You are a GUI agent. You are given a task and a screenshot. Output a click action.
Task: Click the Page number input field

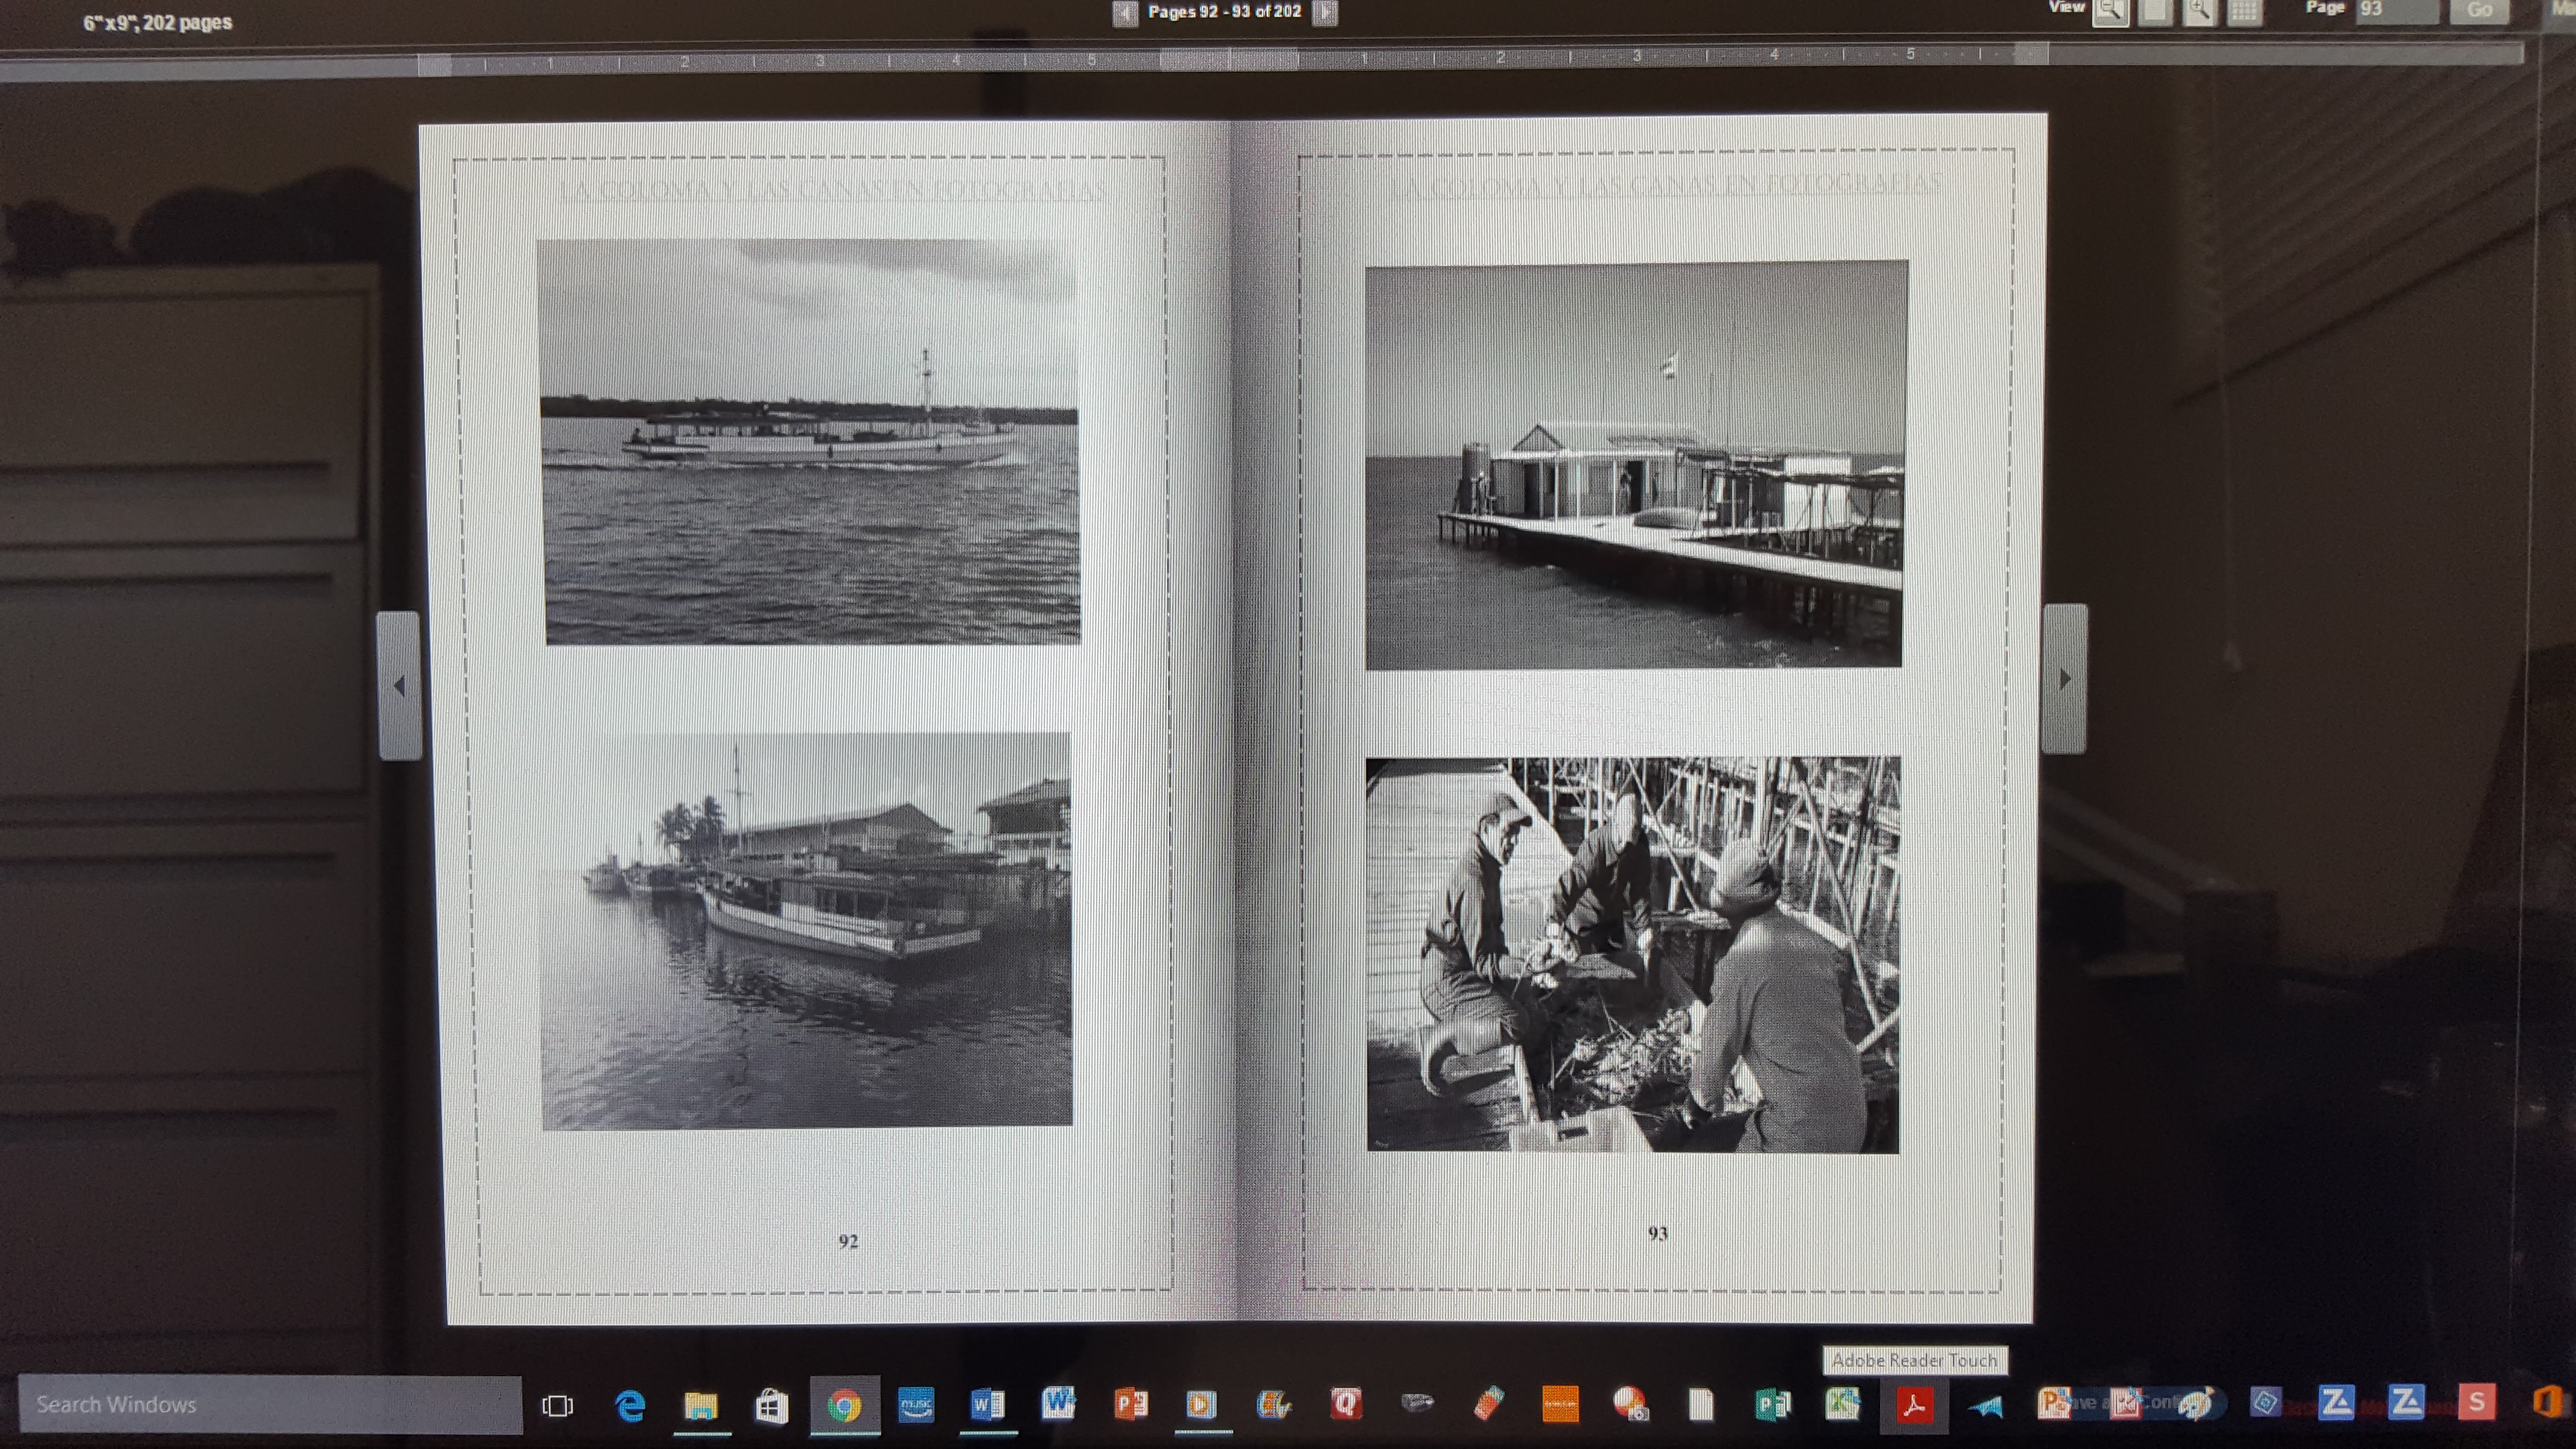coord(2396,10)
